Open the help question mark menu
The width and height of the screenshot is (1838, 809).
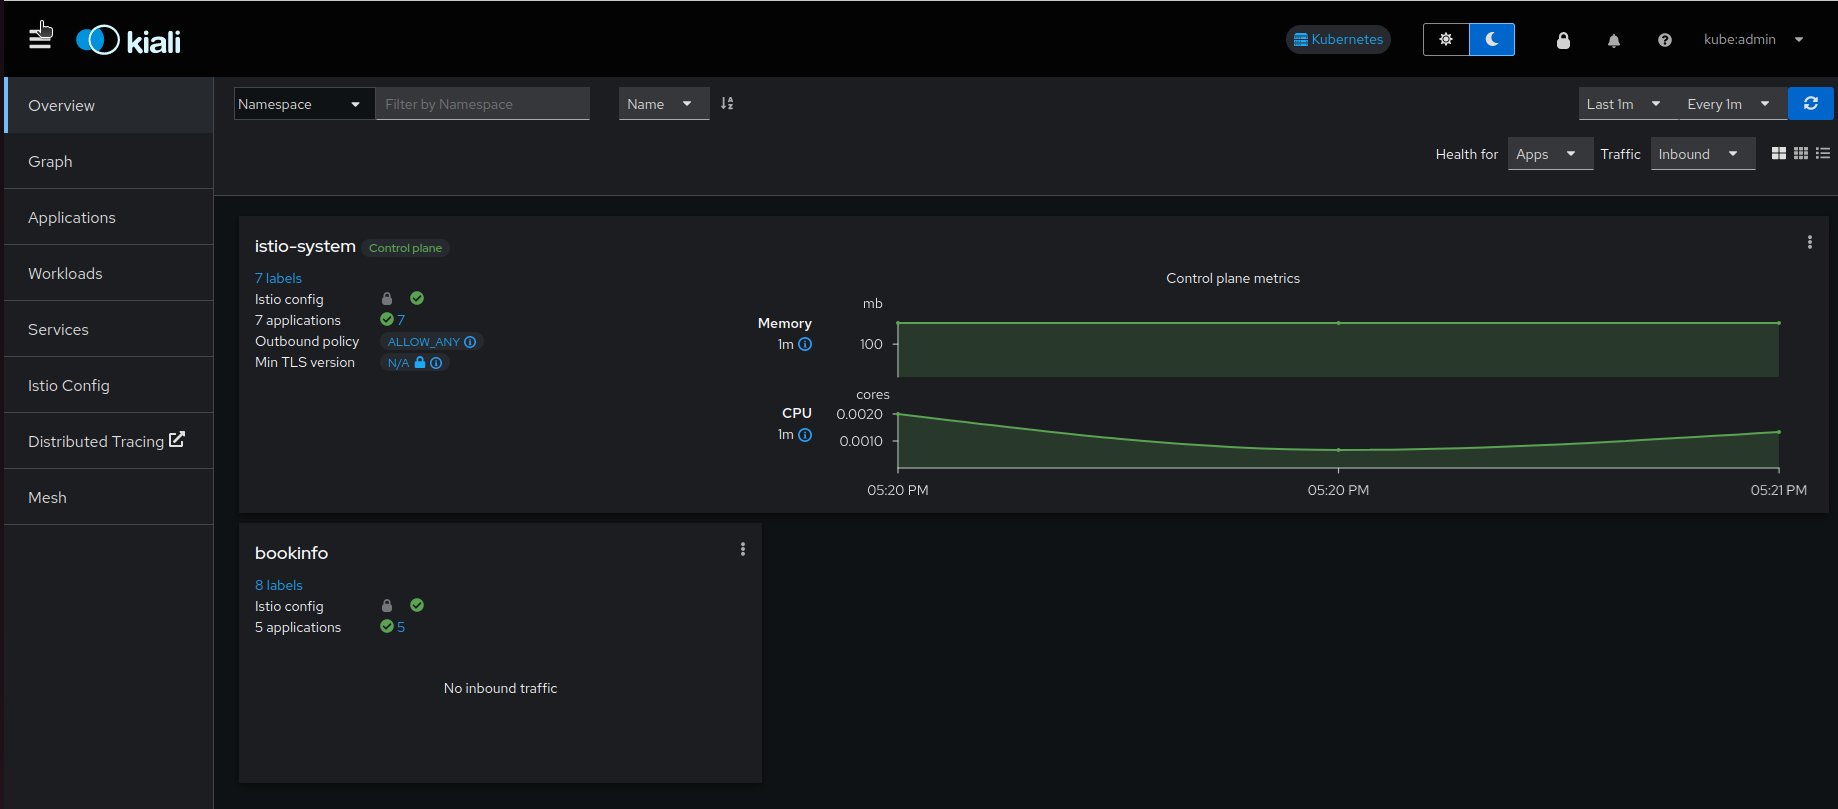[1665, 40]
